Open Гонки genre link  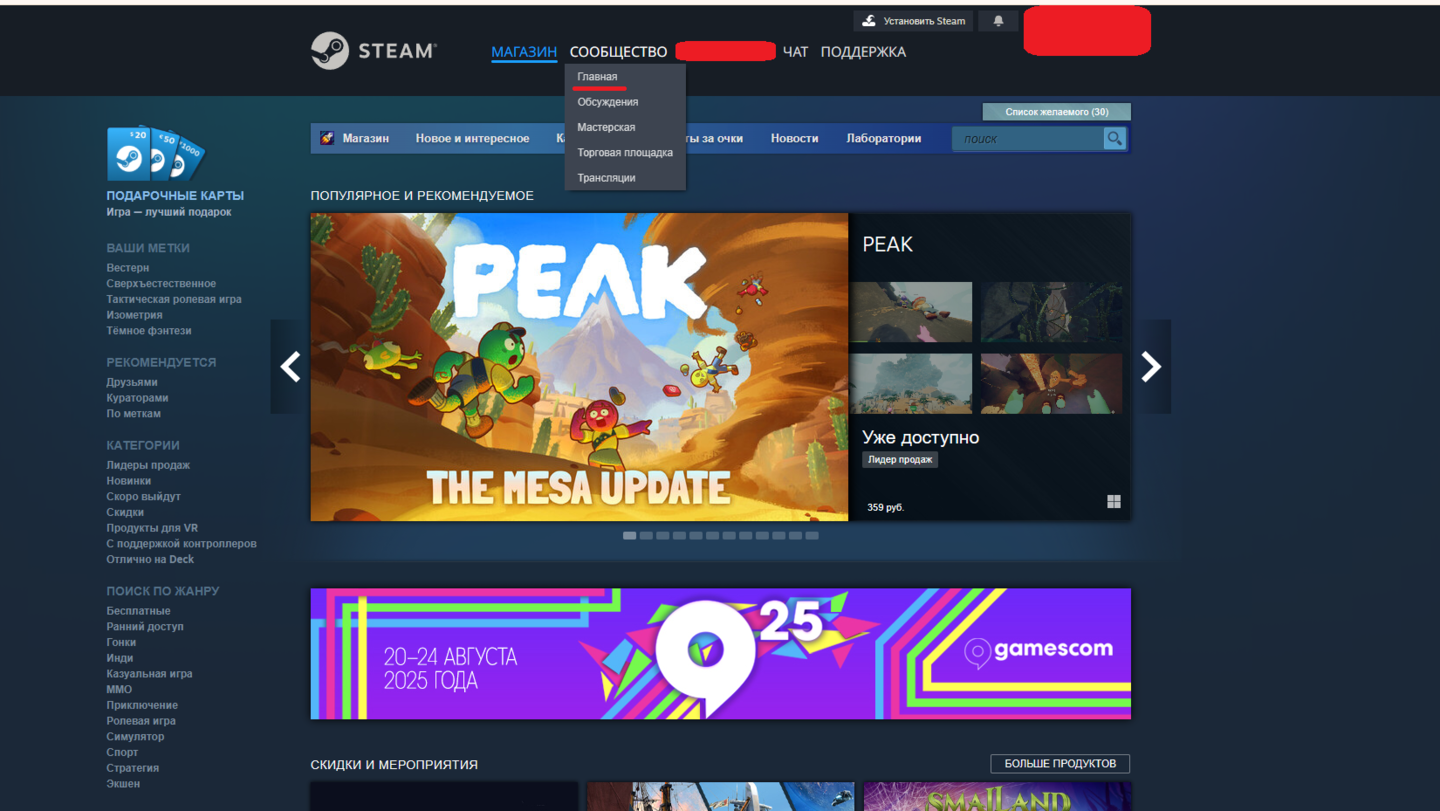tap(121, 642)
